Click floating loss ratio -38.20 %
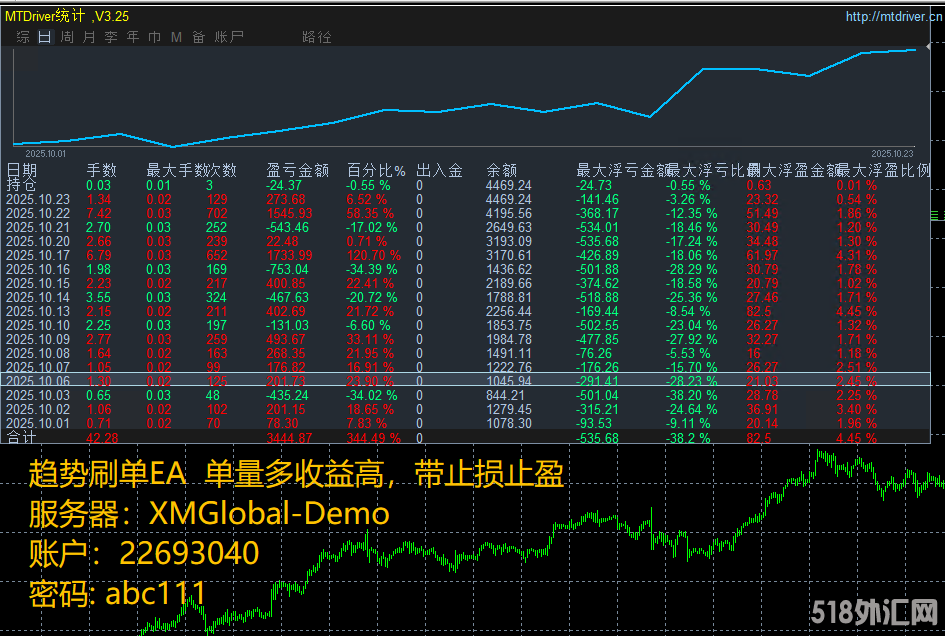The height and width of the screenshot is (636, 945). [x=691, y=395]
